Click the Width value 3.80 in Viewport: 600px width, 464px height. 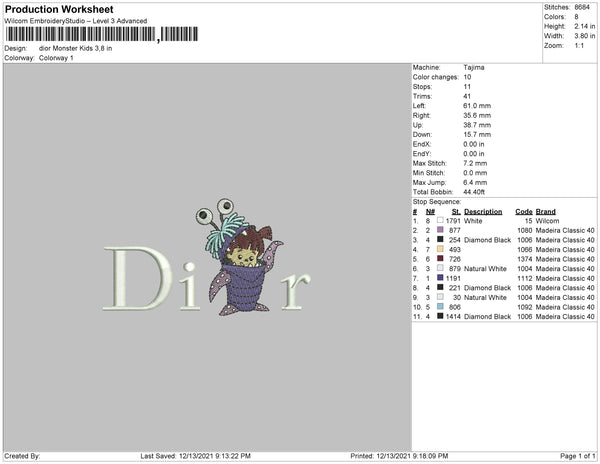584,36
